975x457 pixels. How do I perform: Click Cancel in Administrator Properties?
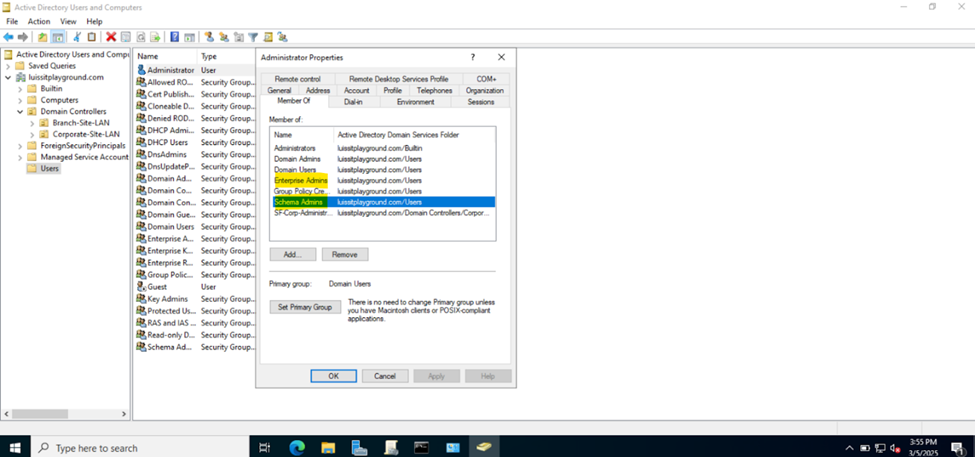(x=385, y=376)
